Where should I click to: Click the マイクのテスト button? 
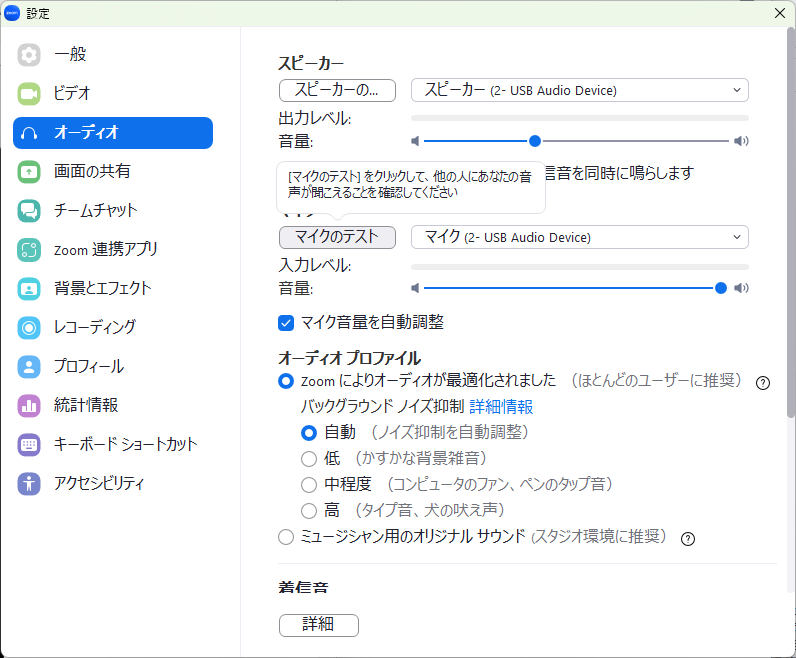tap(337, 238)
